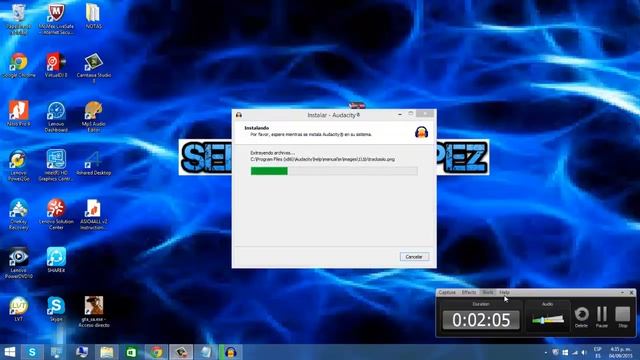Launch Lenovo Solution Center shortcut
The image size is (640, 360).
pos(56,214)
